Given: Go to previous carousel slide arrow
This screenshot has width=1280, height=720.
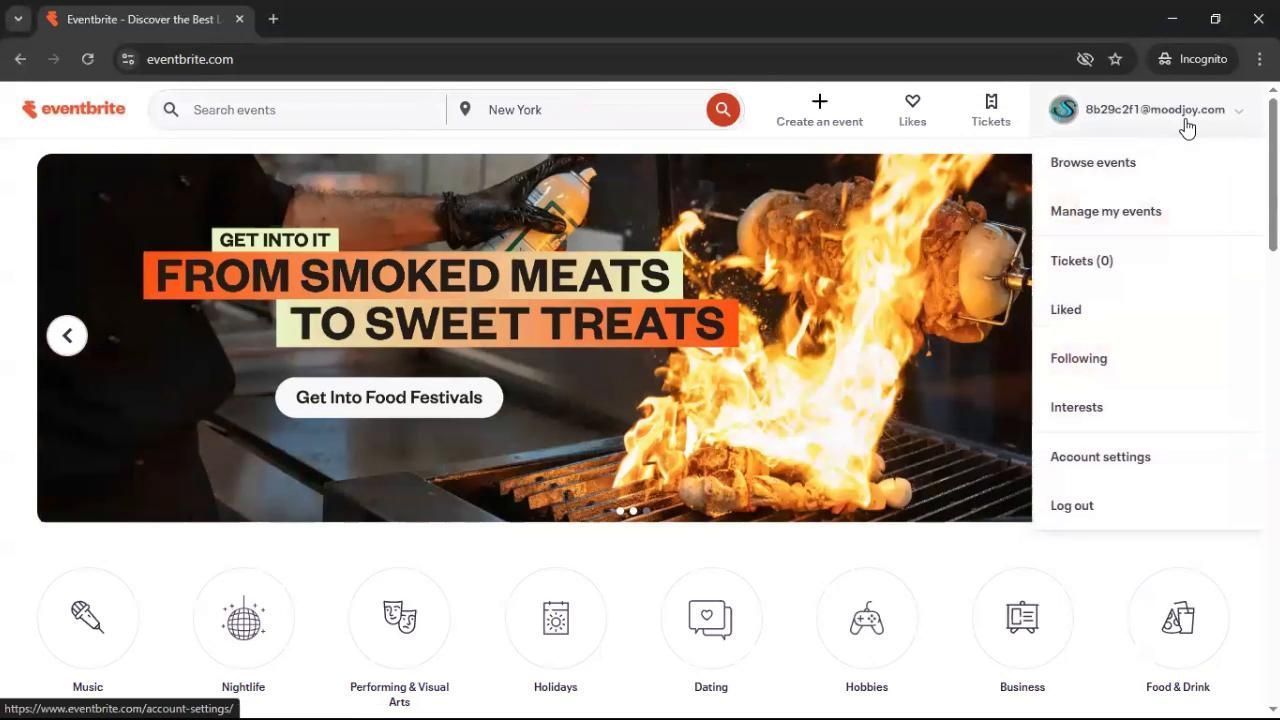Looking at the screenshot, I should [x=67, y=336].
